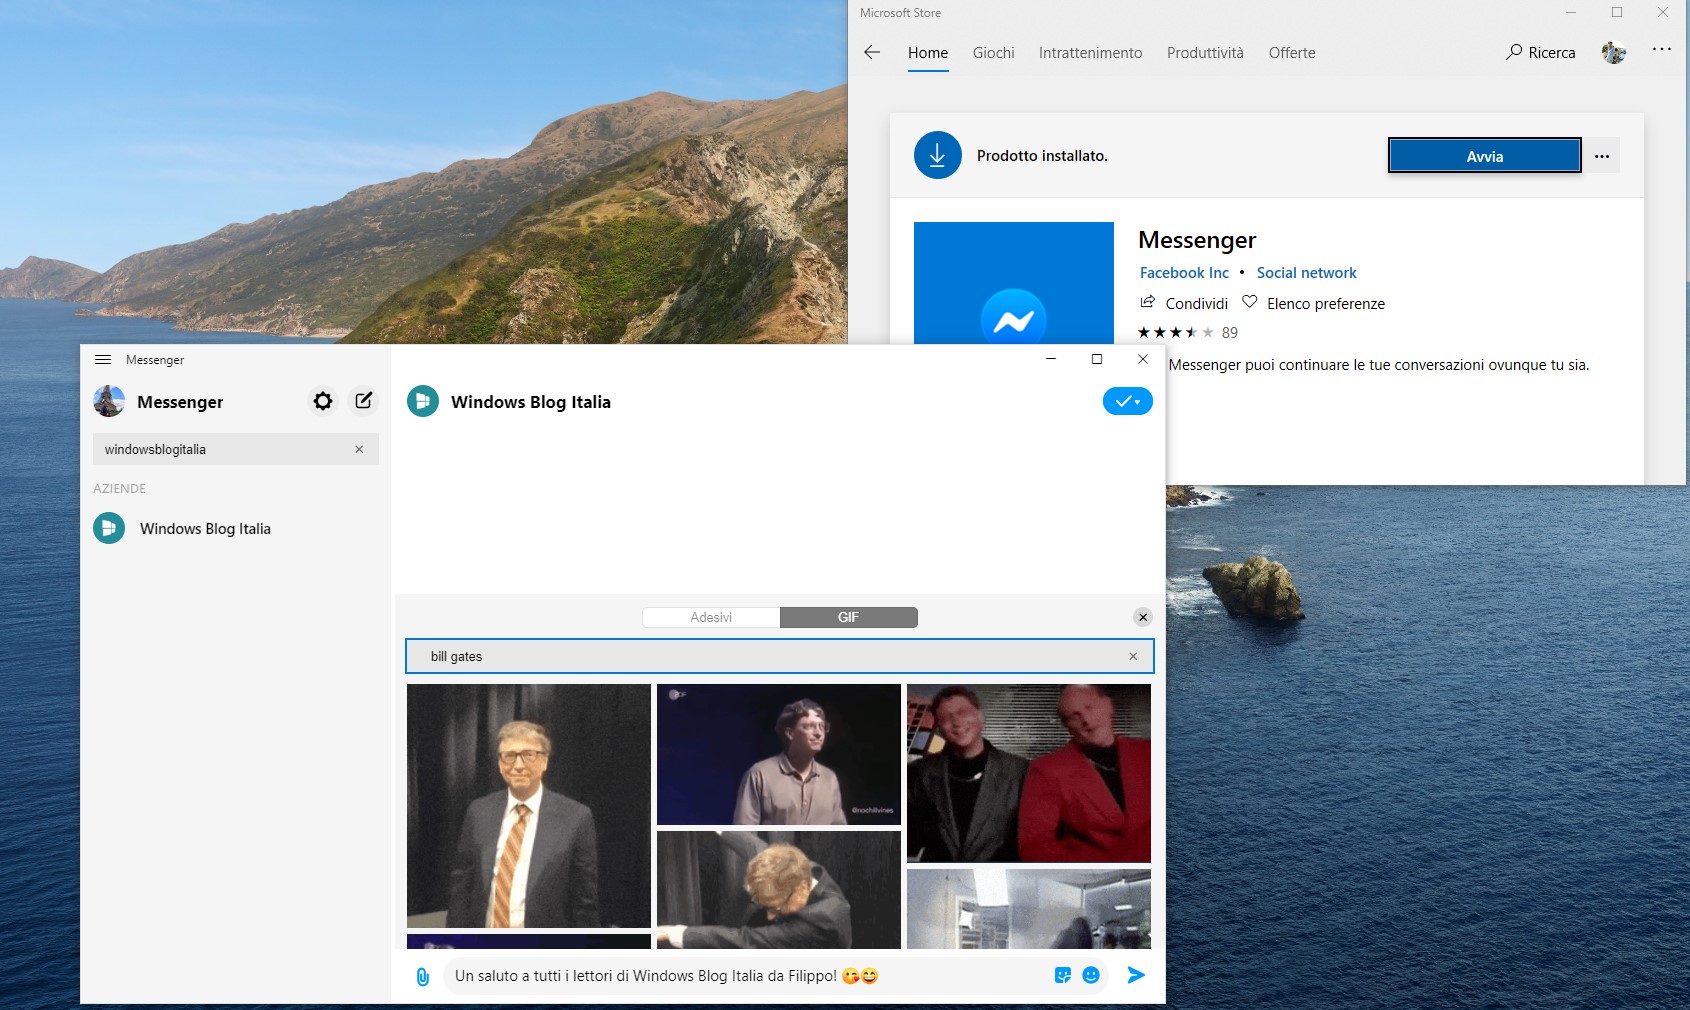Select the GIF of man bowing down
Image resolution: width=1690 pixels, height=1010 pixels.
tap(779, 890)
